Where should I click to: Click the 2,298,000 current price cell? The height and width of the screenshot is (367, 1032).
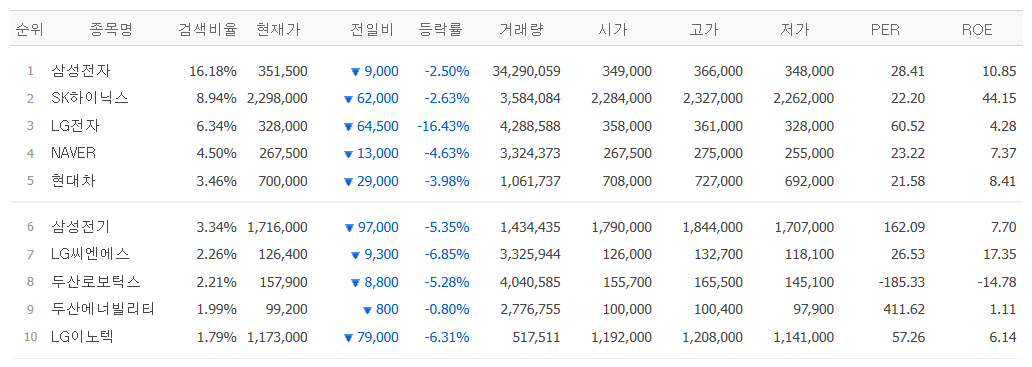[x=277, y=99]
